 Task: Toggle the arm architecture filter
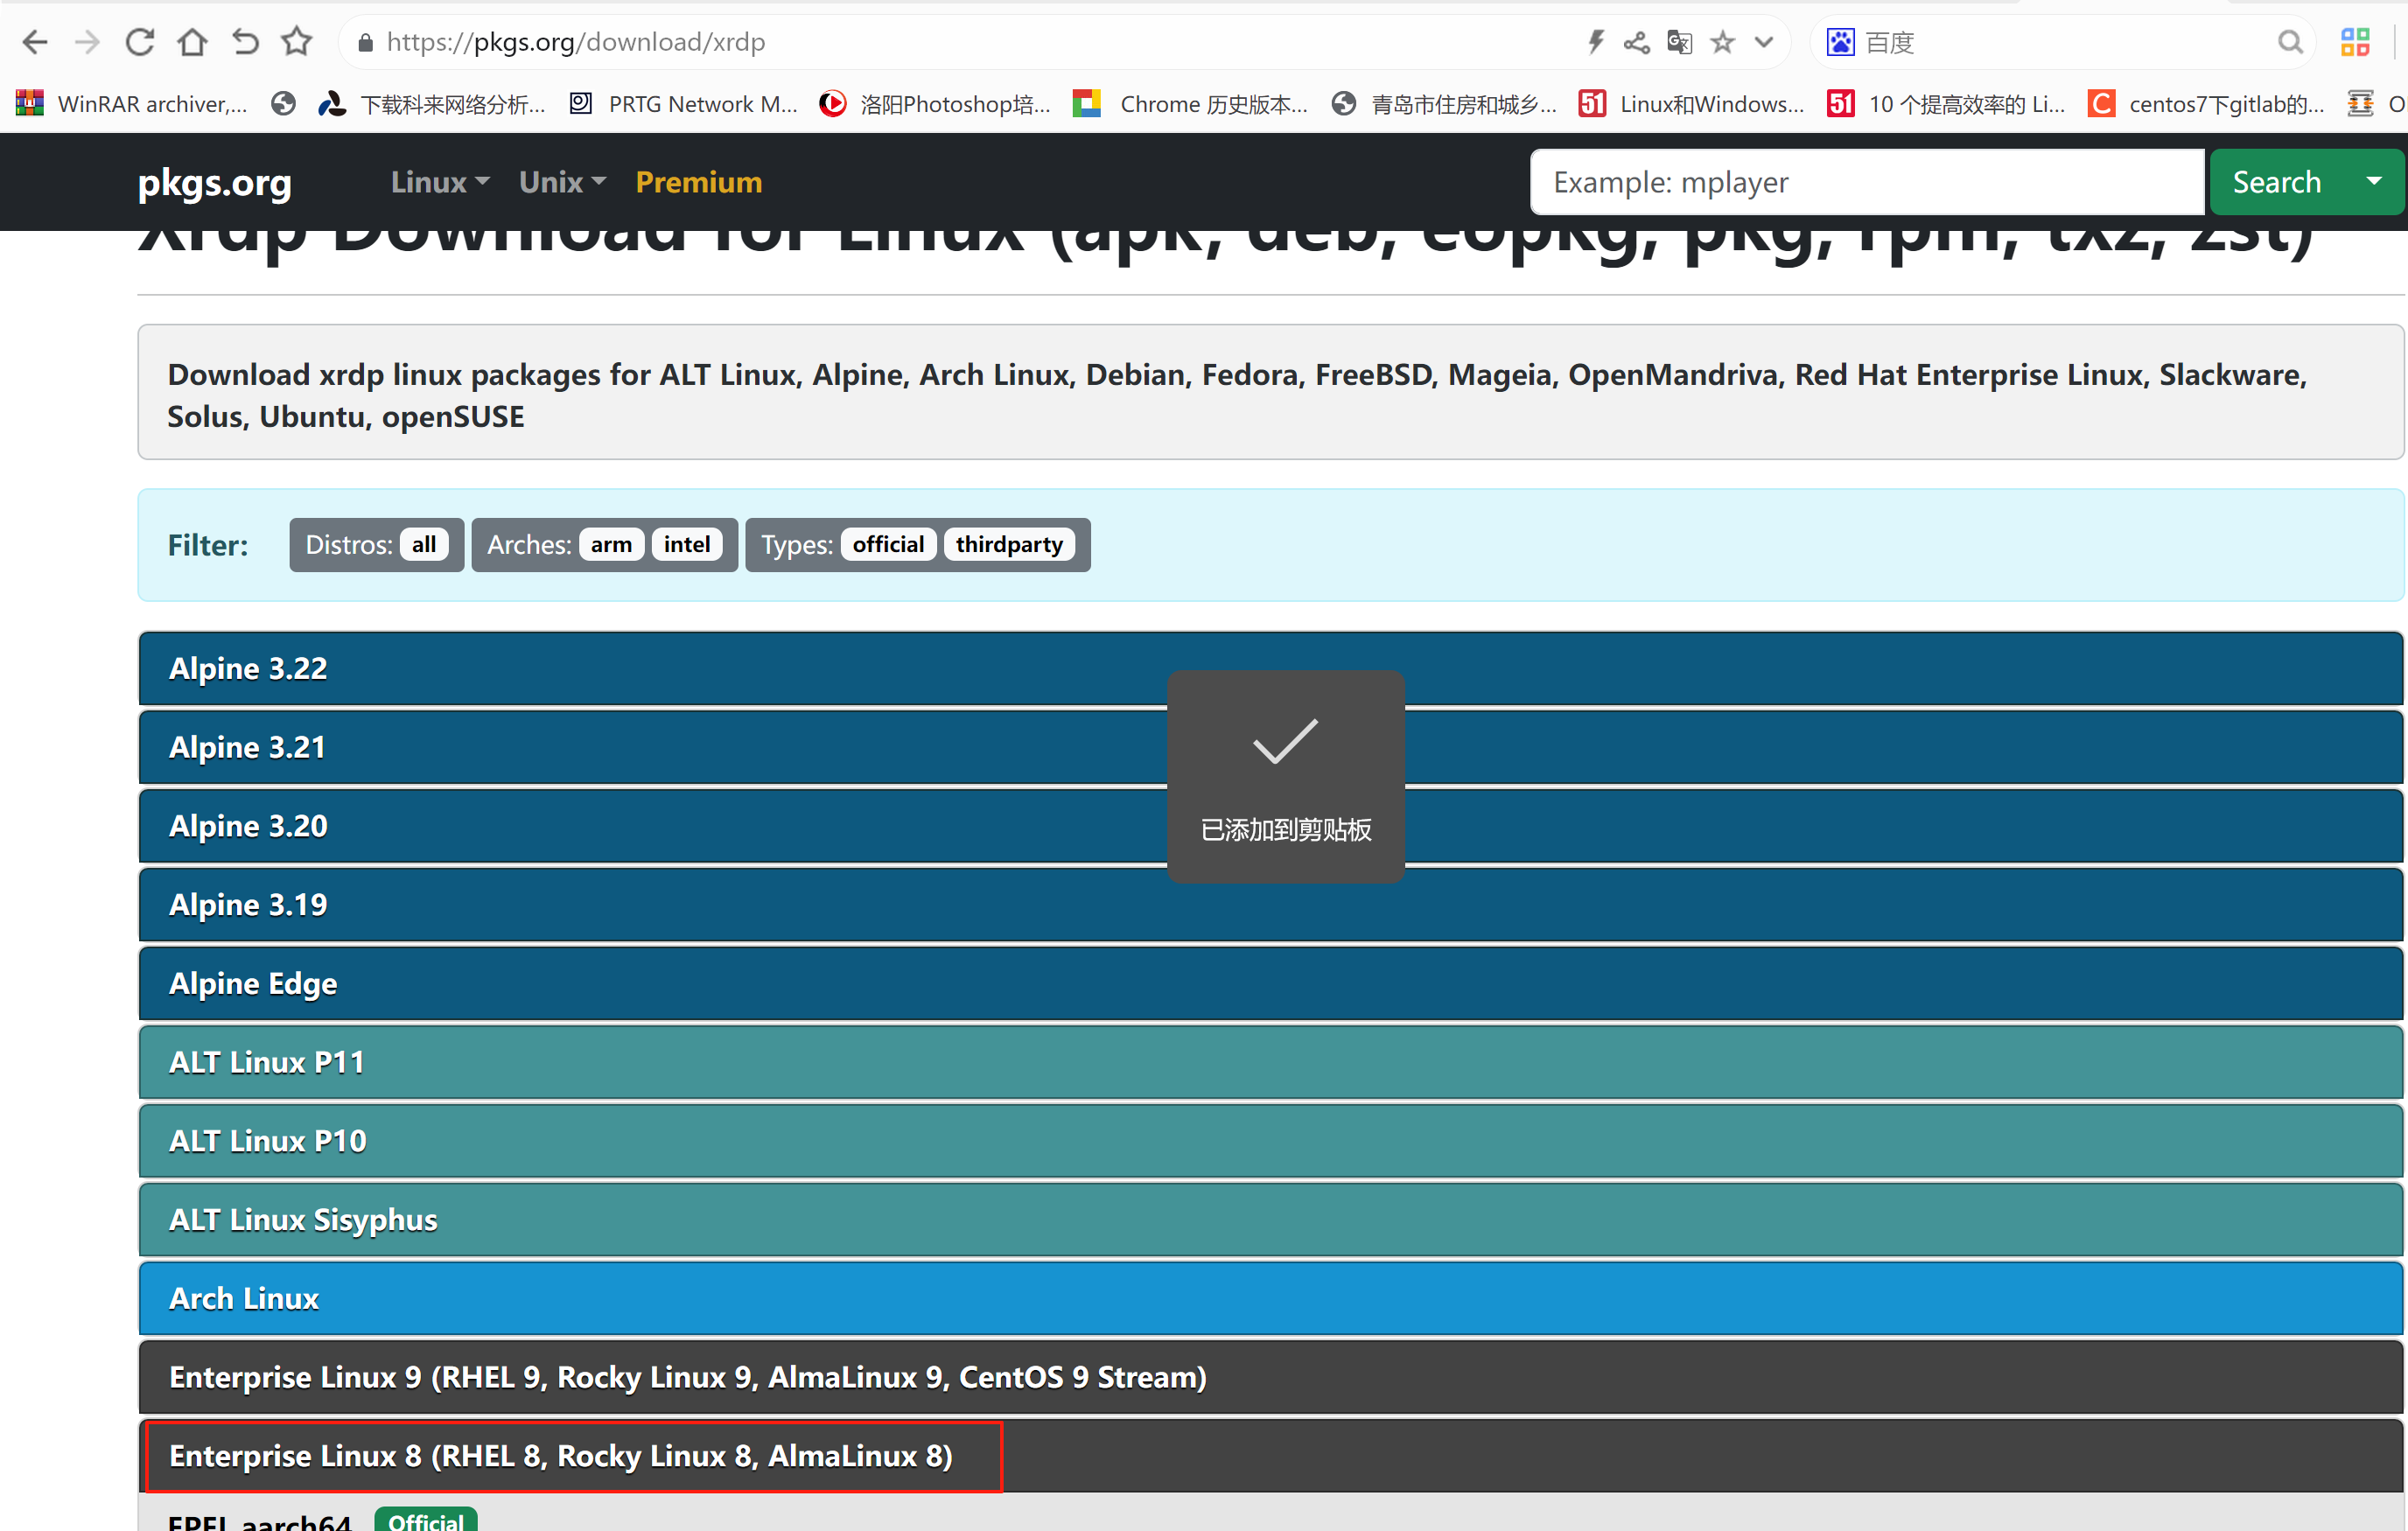(x=611, y=544)
